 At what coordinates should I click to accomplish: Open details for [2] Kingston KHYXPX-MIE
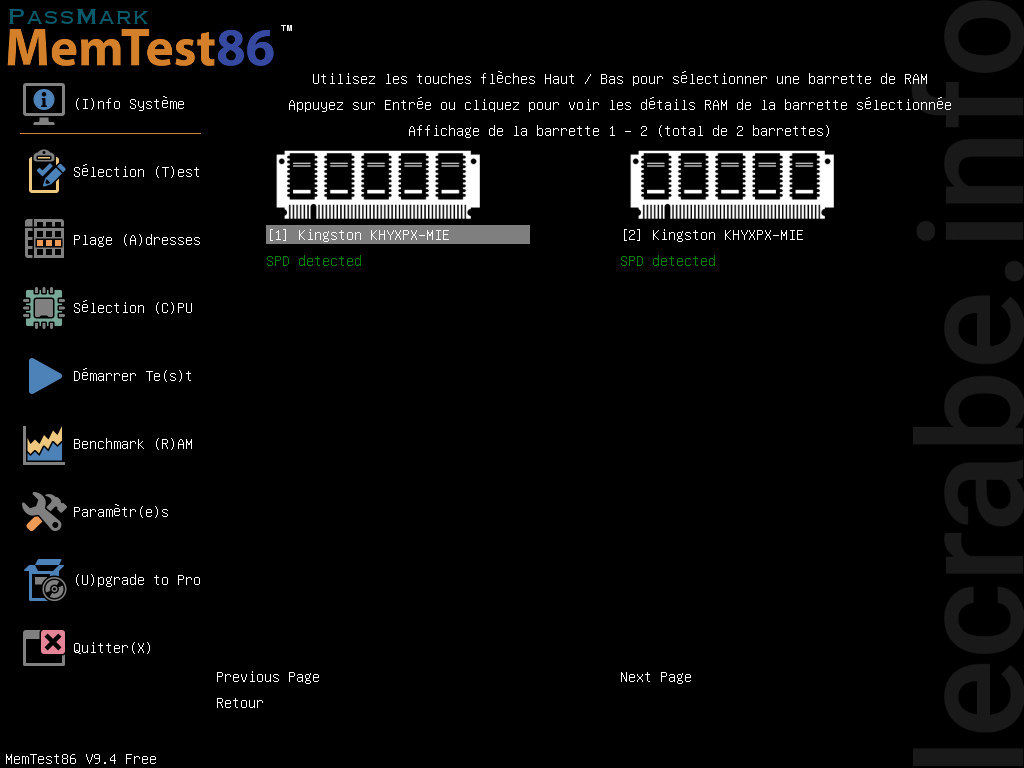[712, 235]
